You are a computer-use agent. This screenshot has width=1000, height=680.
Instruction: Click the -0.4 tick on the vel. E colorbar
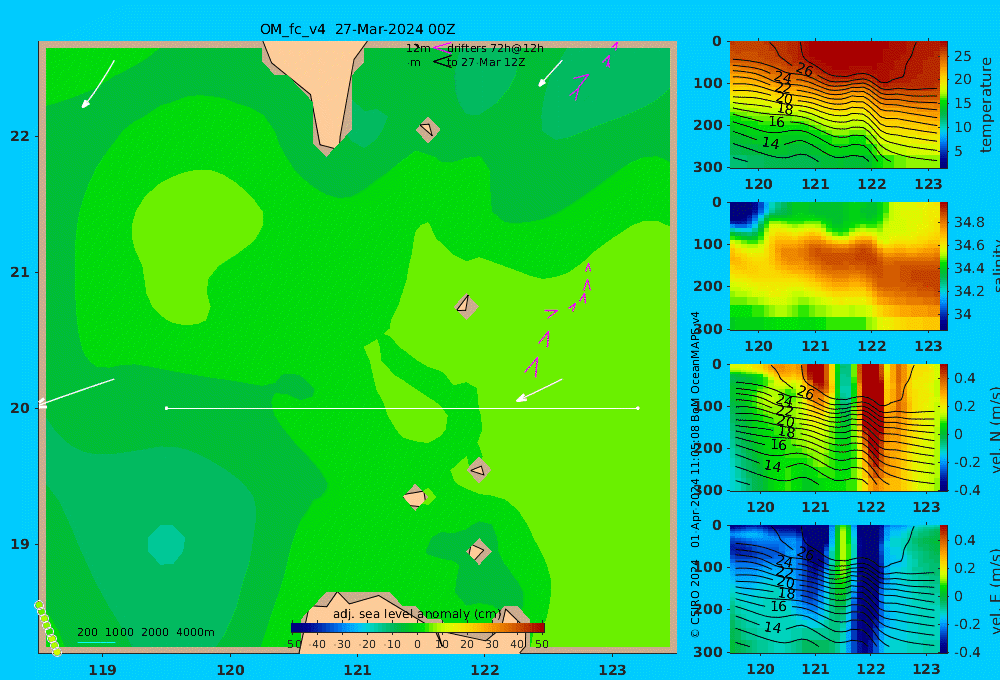tap(967, 651)
